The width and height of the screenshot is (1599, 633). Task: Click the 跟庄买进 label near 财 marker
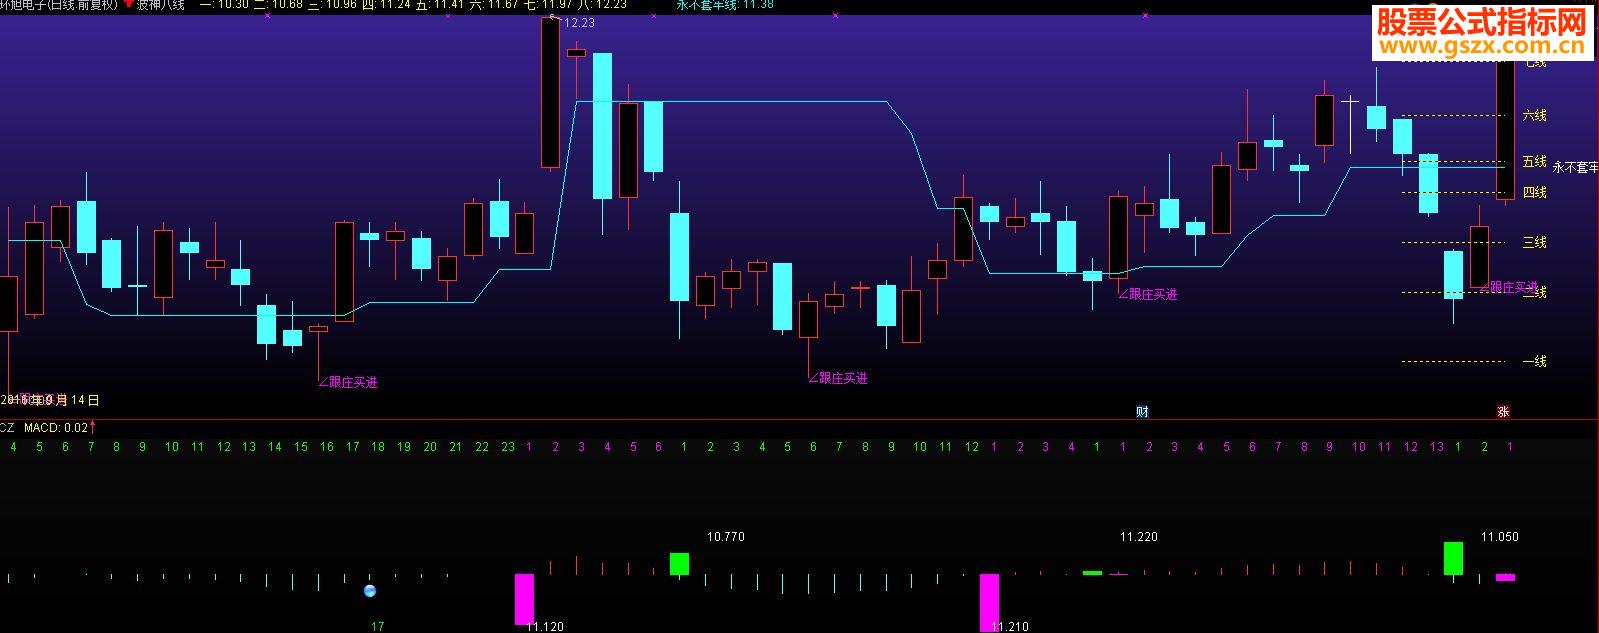[x=1149, y=294]
